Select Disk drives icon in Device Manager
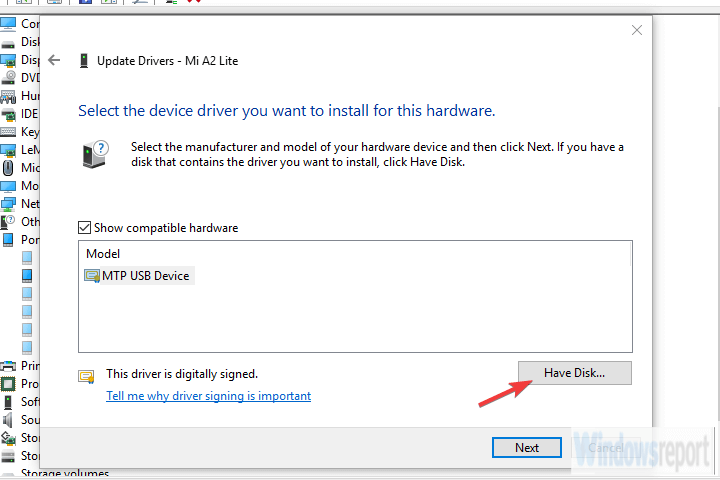The image size is (720, 480). 8,44
